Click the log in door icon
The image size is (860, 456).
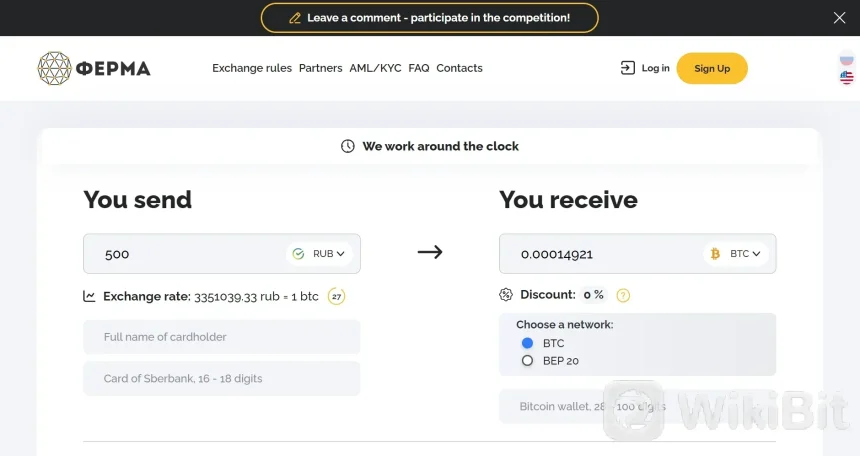tap(627, 68)
